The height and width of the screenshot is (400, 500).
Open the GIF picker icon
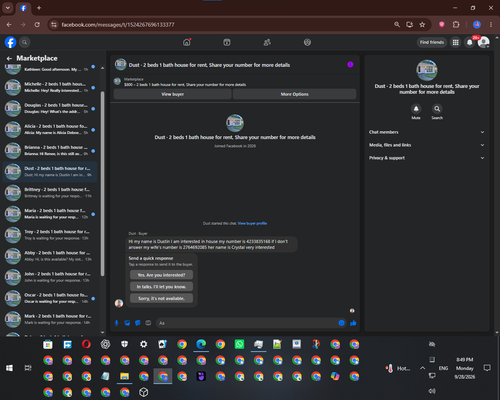pos(148,323)
